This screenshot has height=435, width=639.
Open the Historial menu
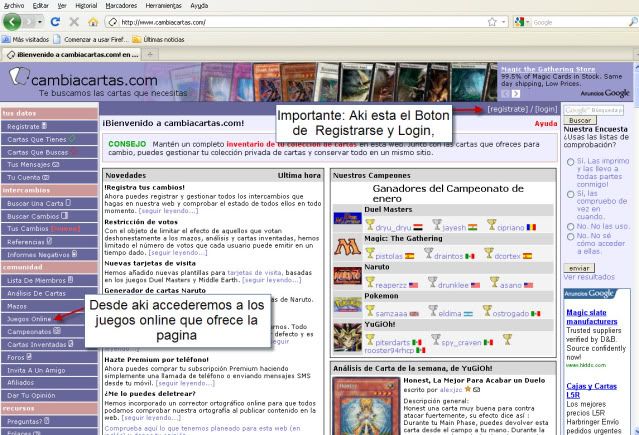click(x=86, y=6)
